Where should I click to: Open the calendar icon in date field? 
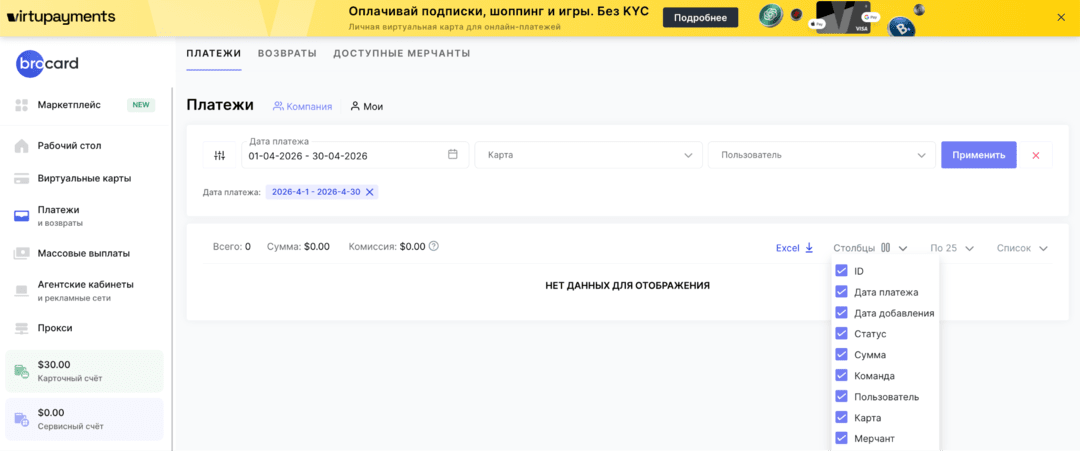coord(453,155)
